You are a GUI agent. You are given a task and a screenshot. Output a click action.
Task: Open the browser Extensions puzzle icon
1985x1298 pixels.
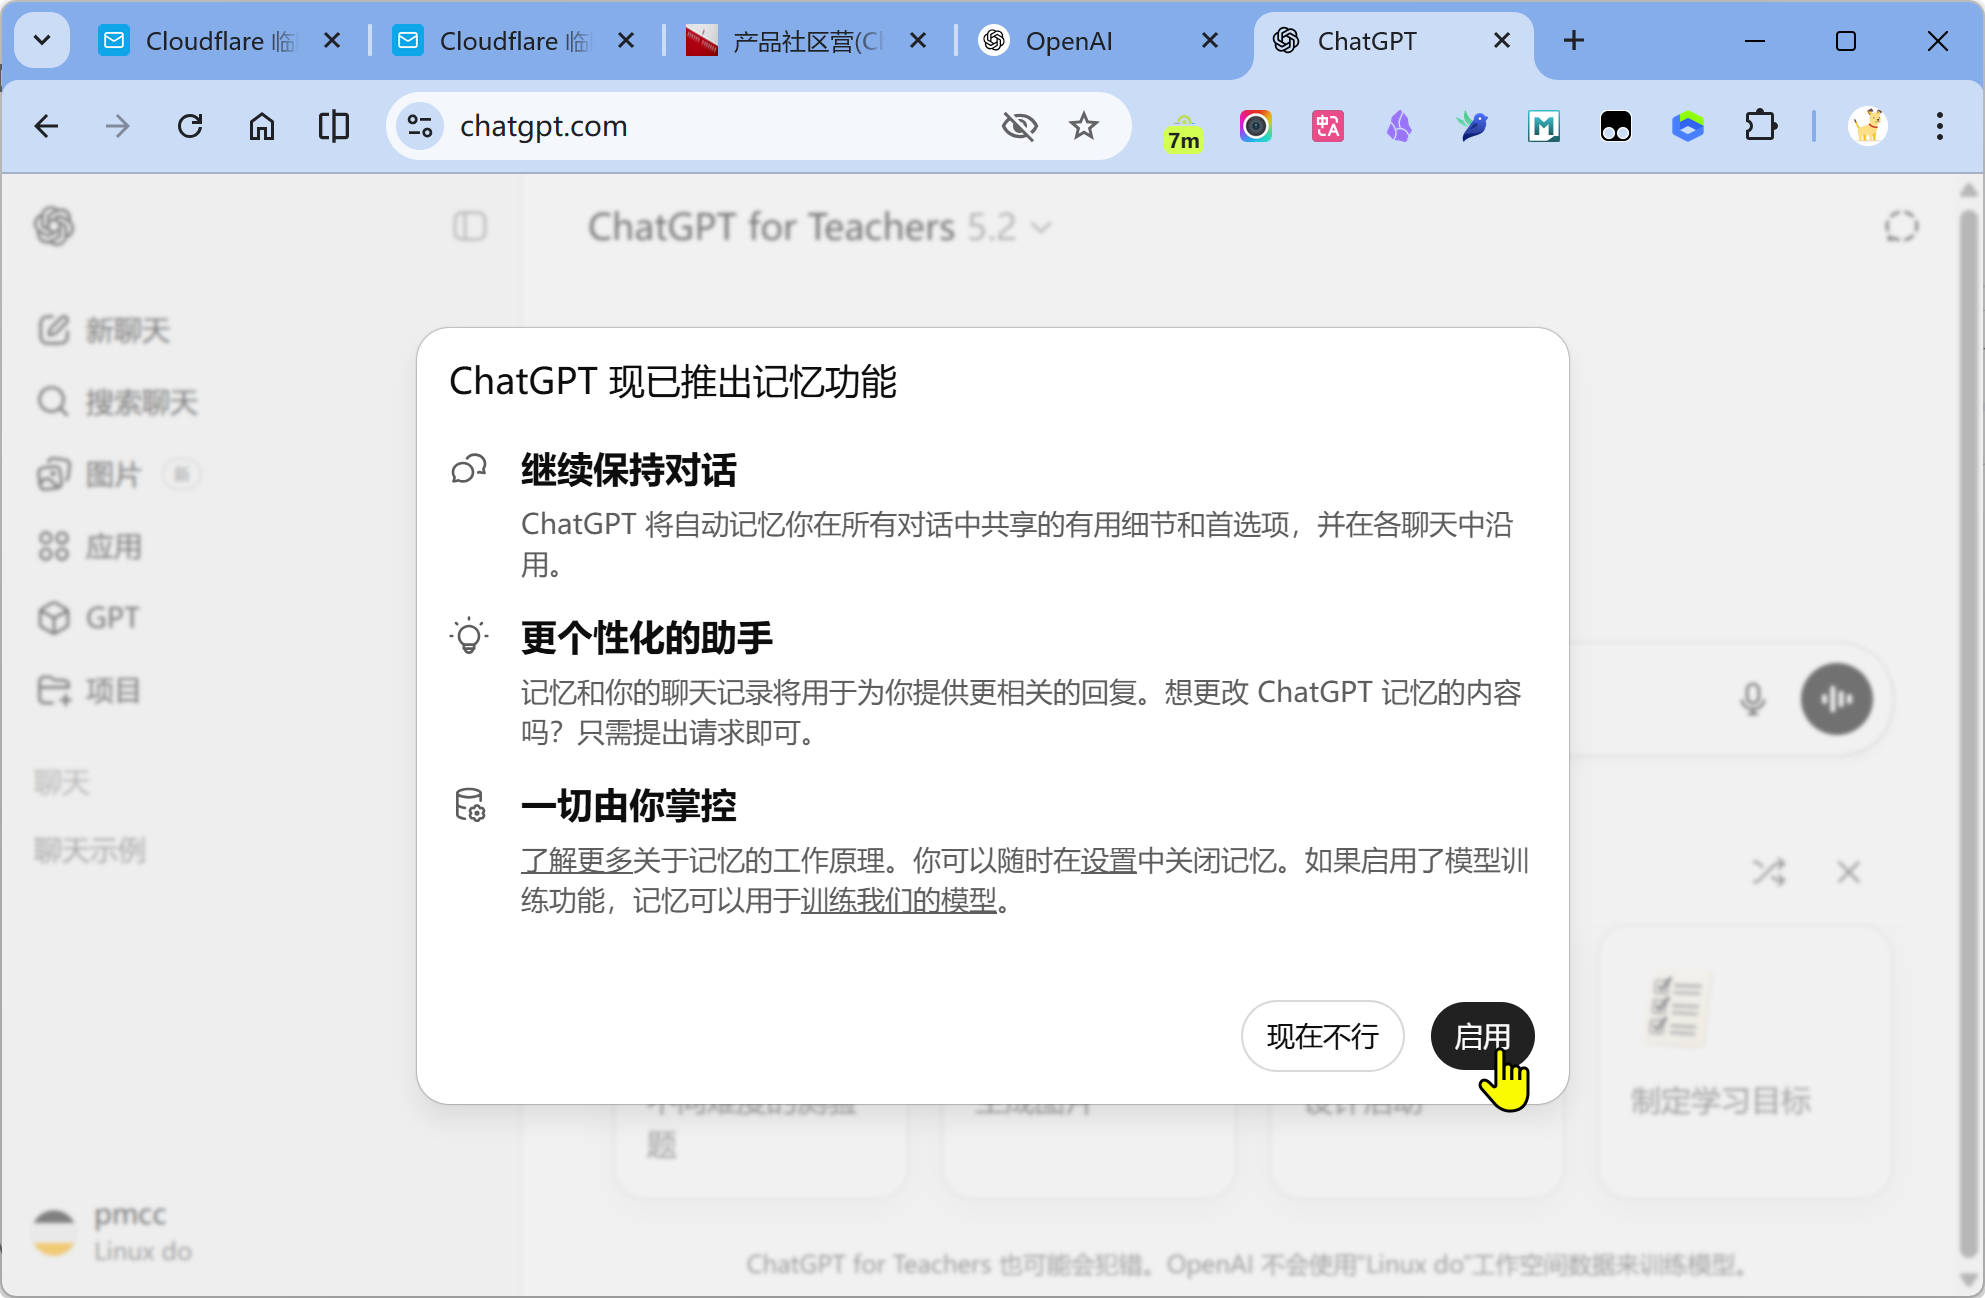point(1760,126)
